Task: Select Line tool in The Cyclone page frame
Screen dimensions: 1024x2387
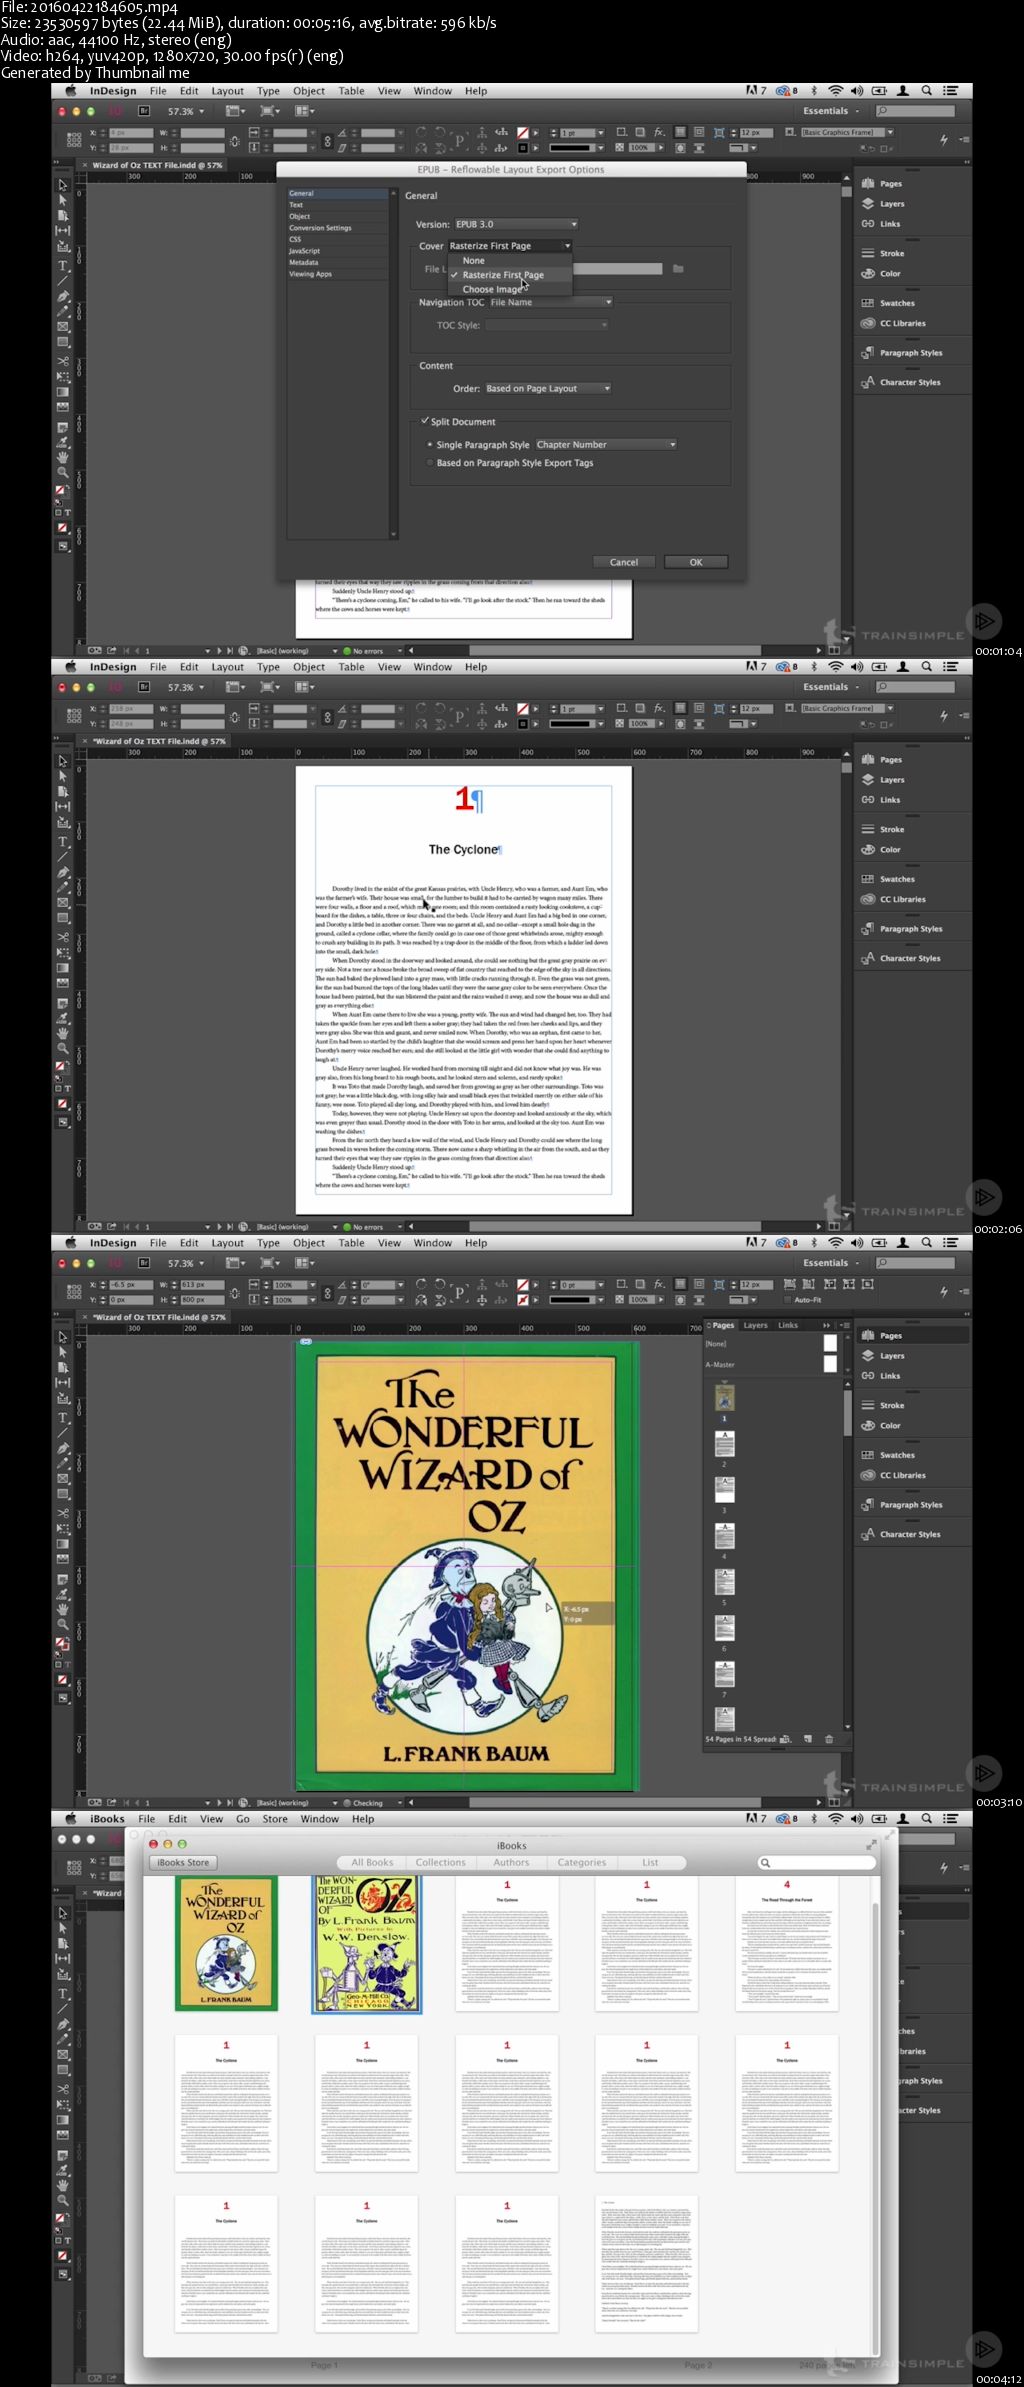Action: (x=63, y=857)
